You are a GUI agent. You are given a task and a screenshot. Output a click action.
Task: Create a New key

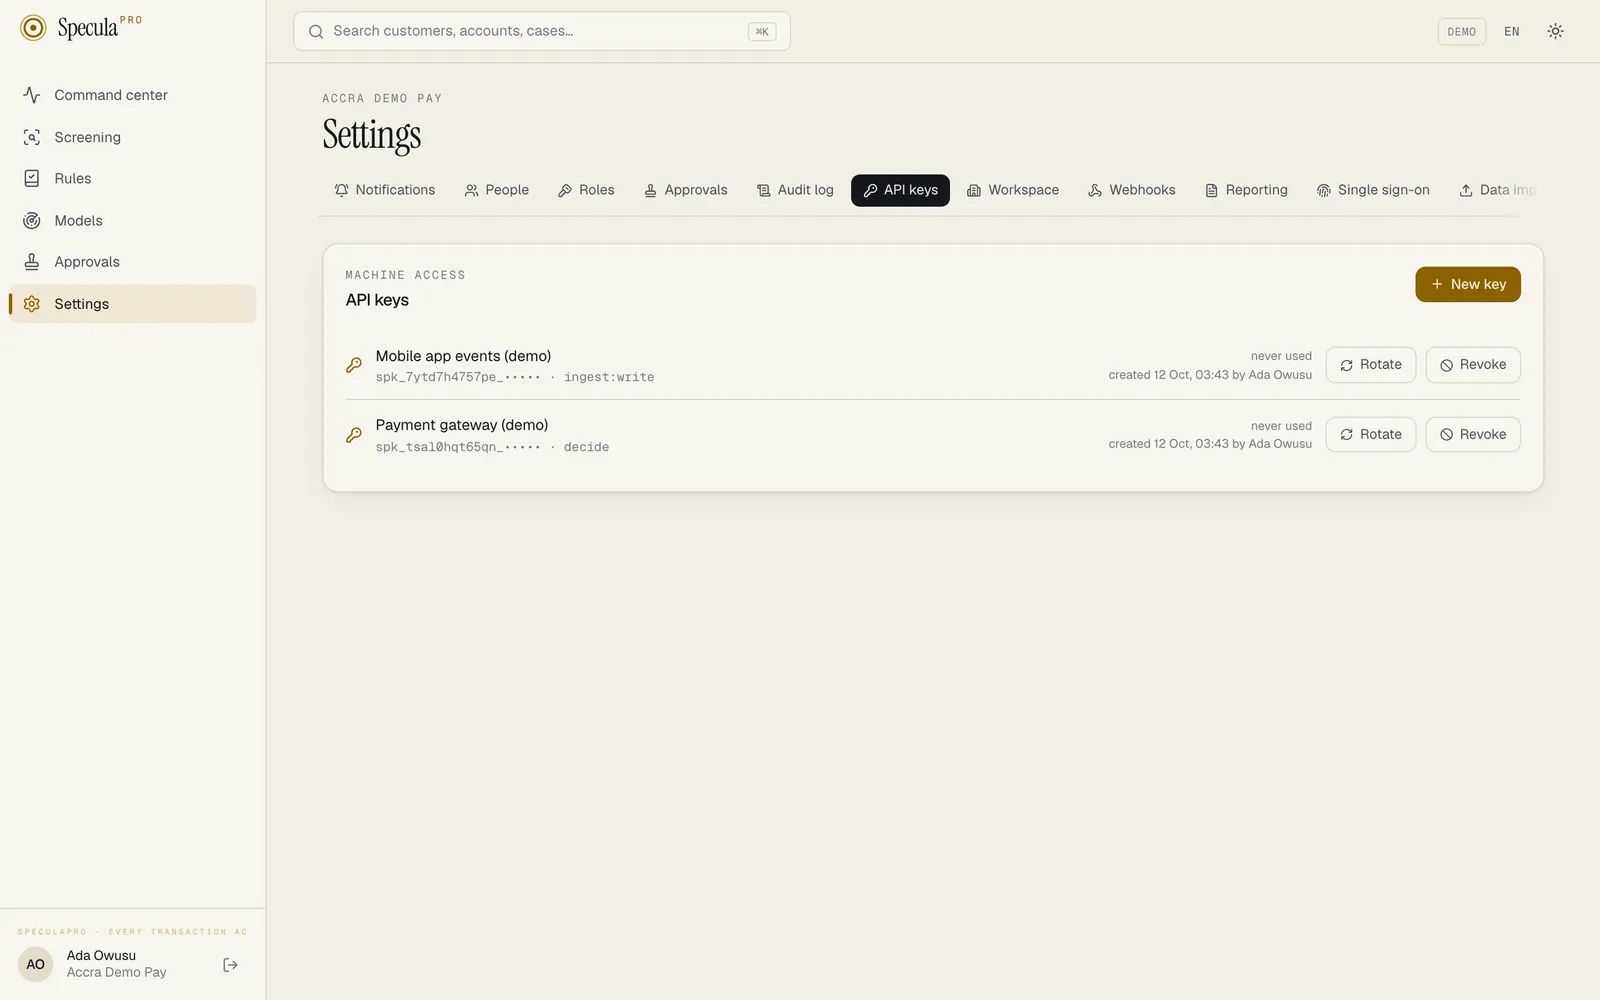pos(1468,284)
